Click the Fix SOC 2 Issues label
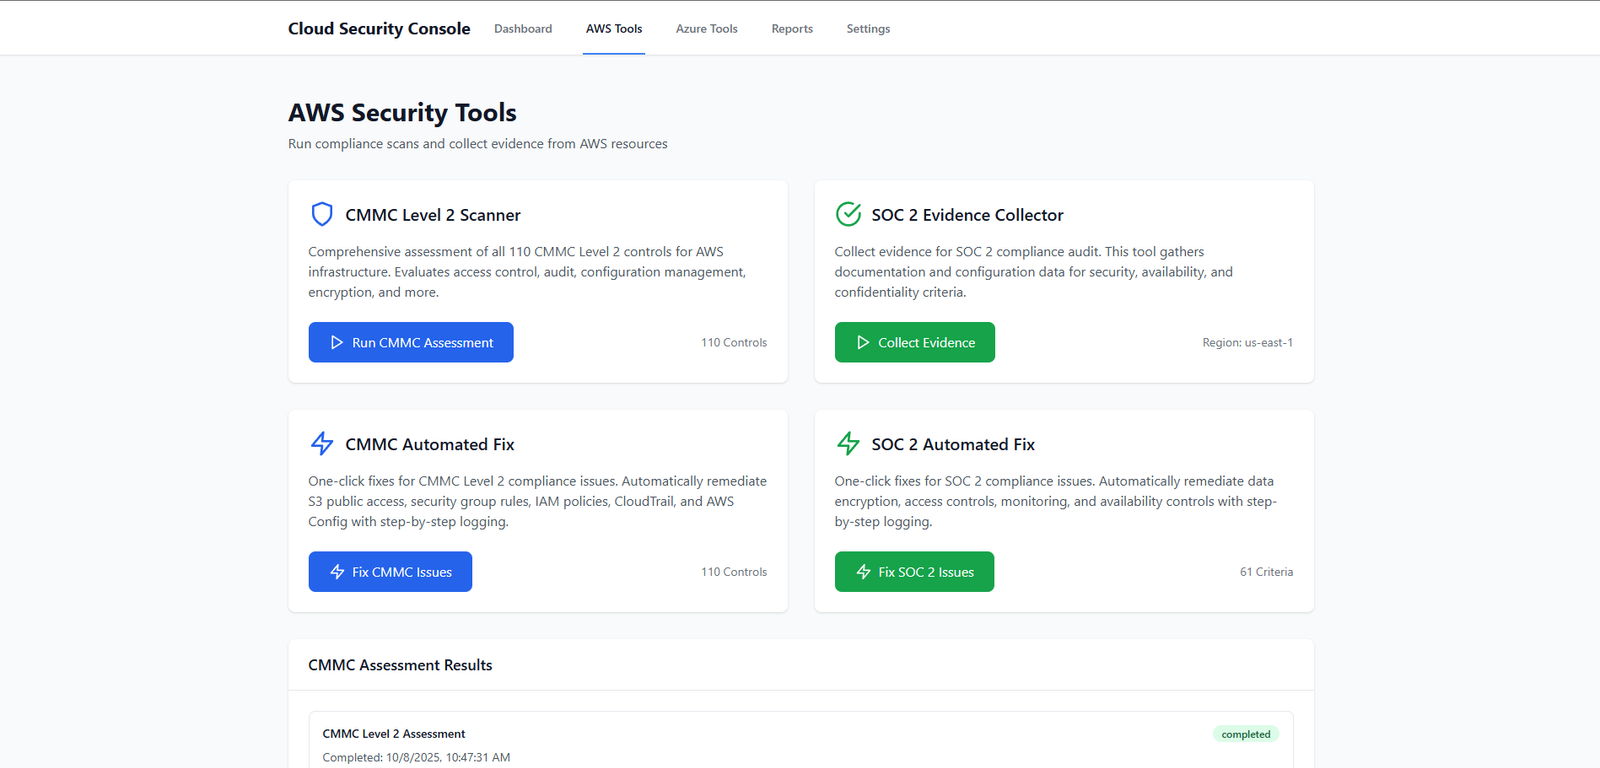1600x768 pixels. [x=926, y=572]
